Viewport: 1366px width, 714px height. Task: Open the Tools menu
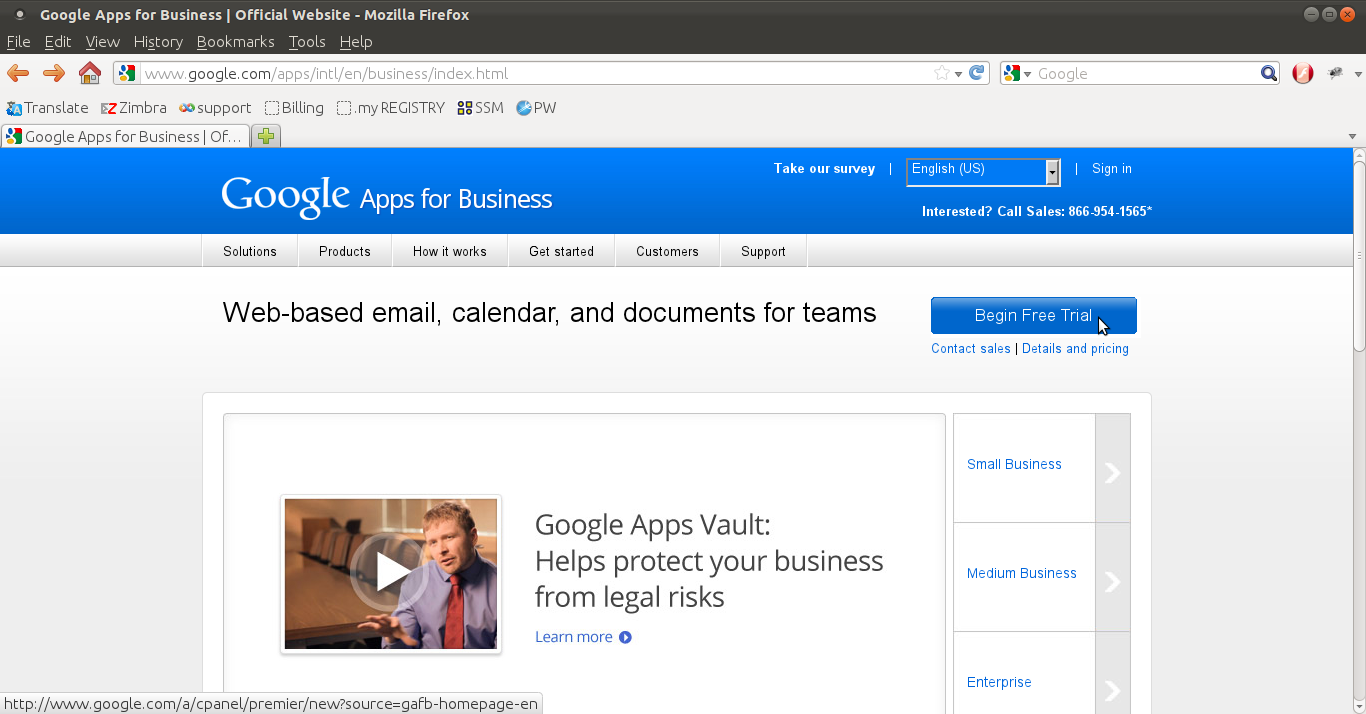coord(307,42)
